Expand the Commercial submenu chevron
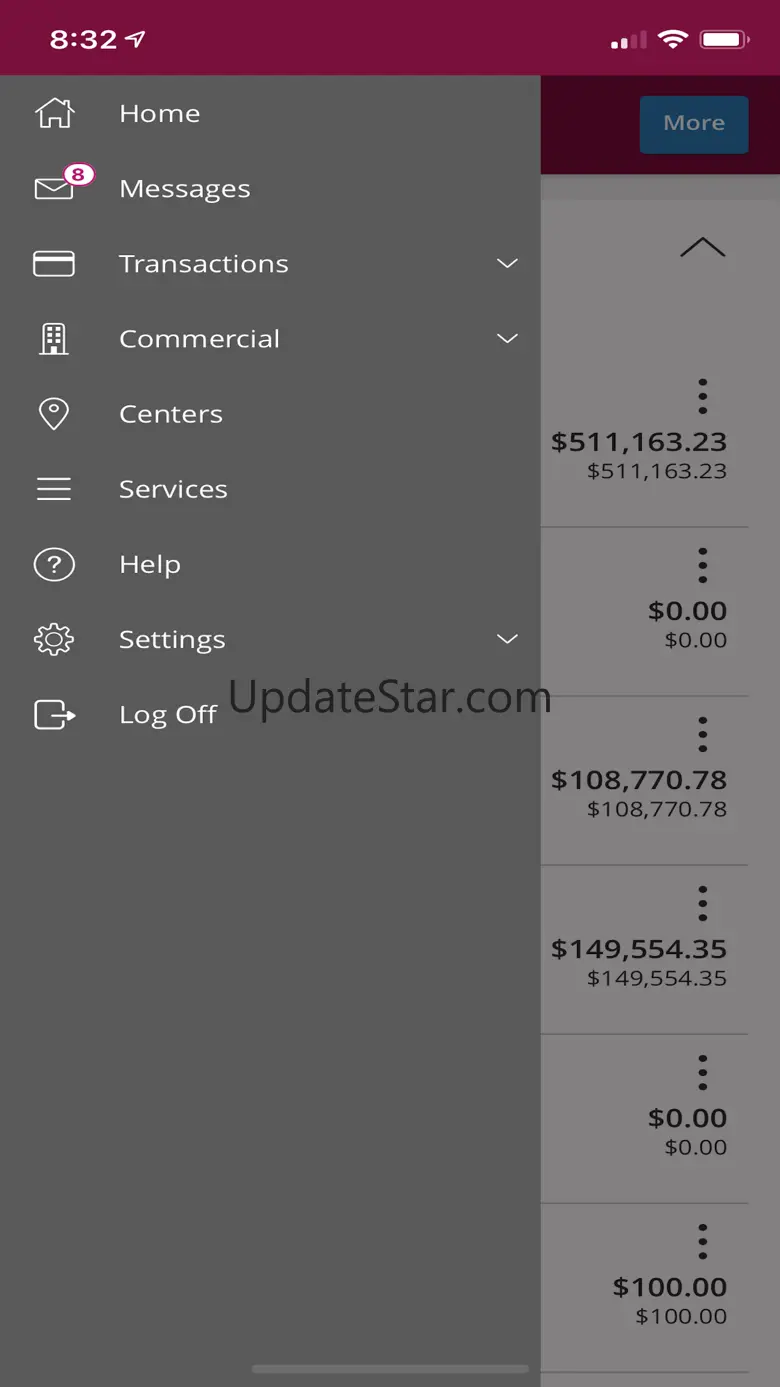 click(508, 339)
